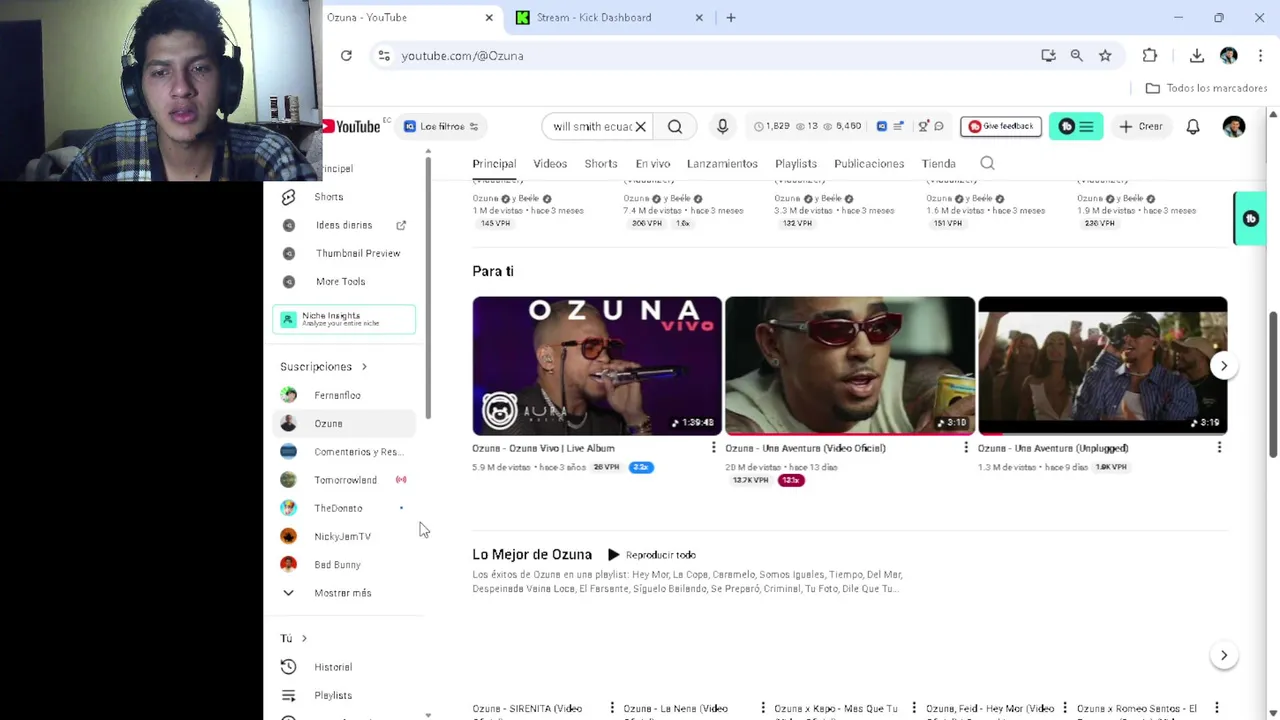Open Chrome downloads icon
This screenshot has width=1280, height=720.
click(x=1197, y=56)
